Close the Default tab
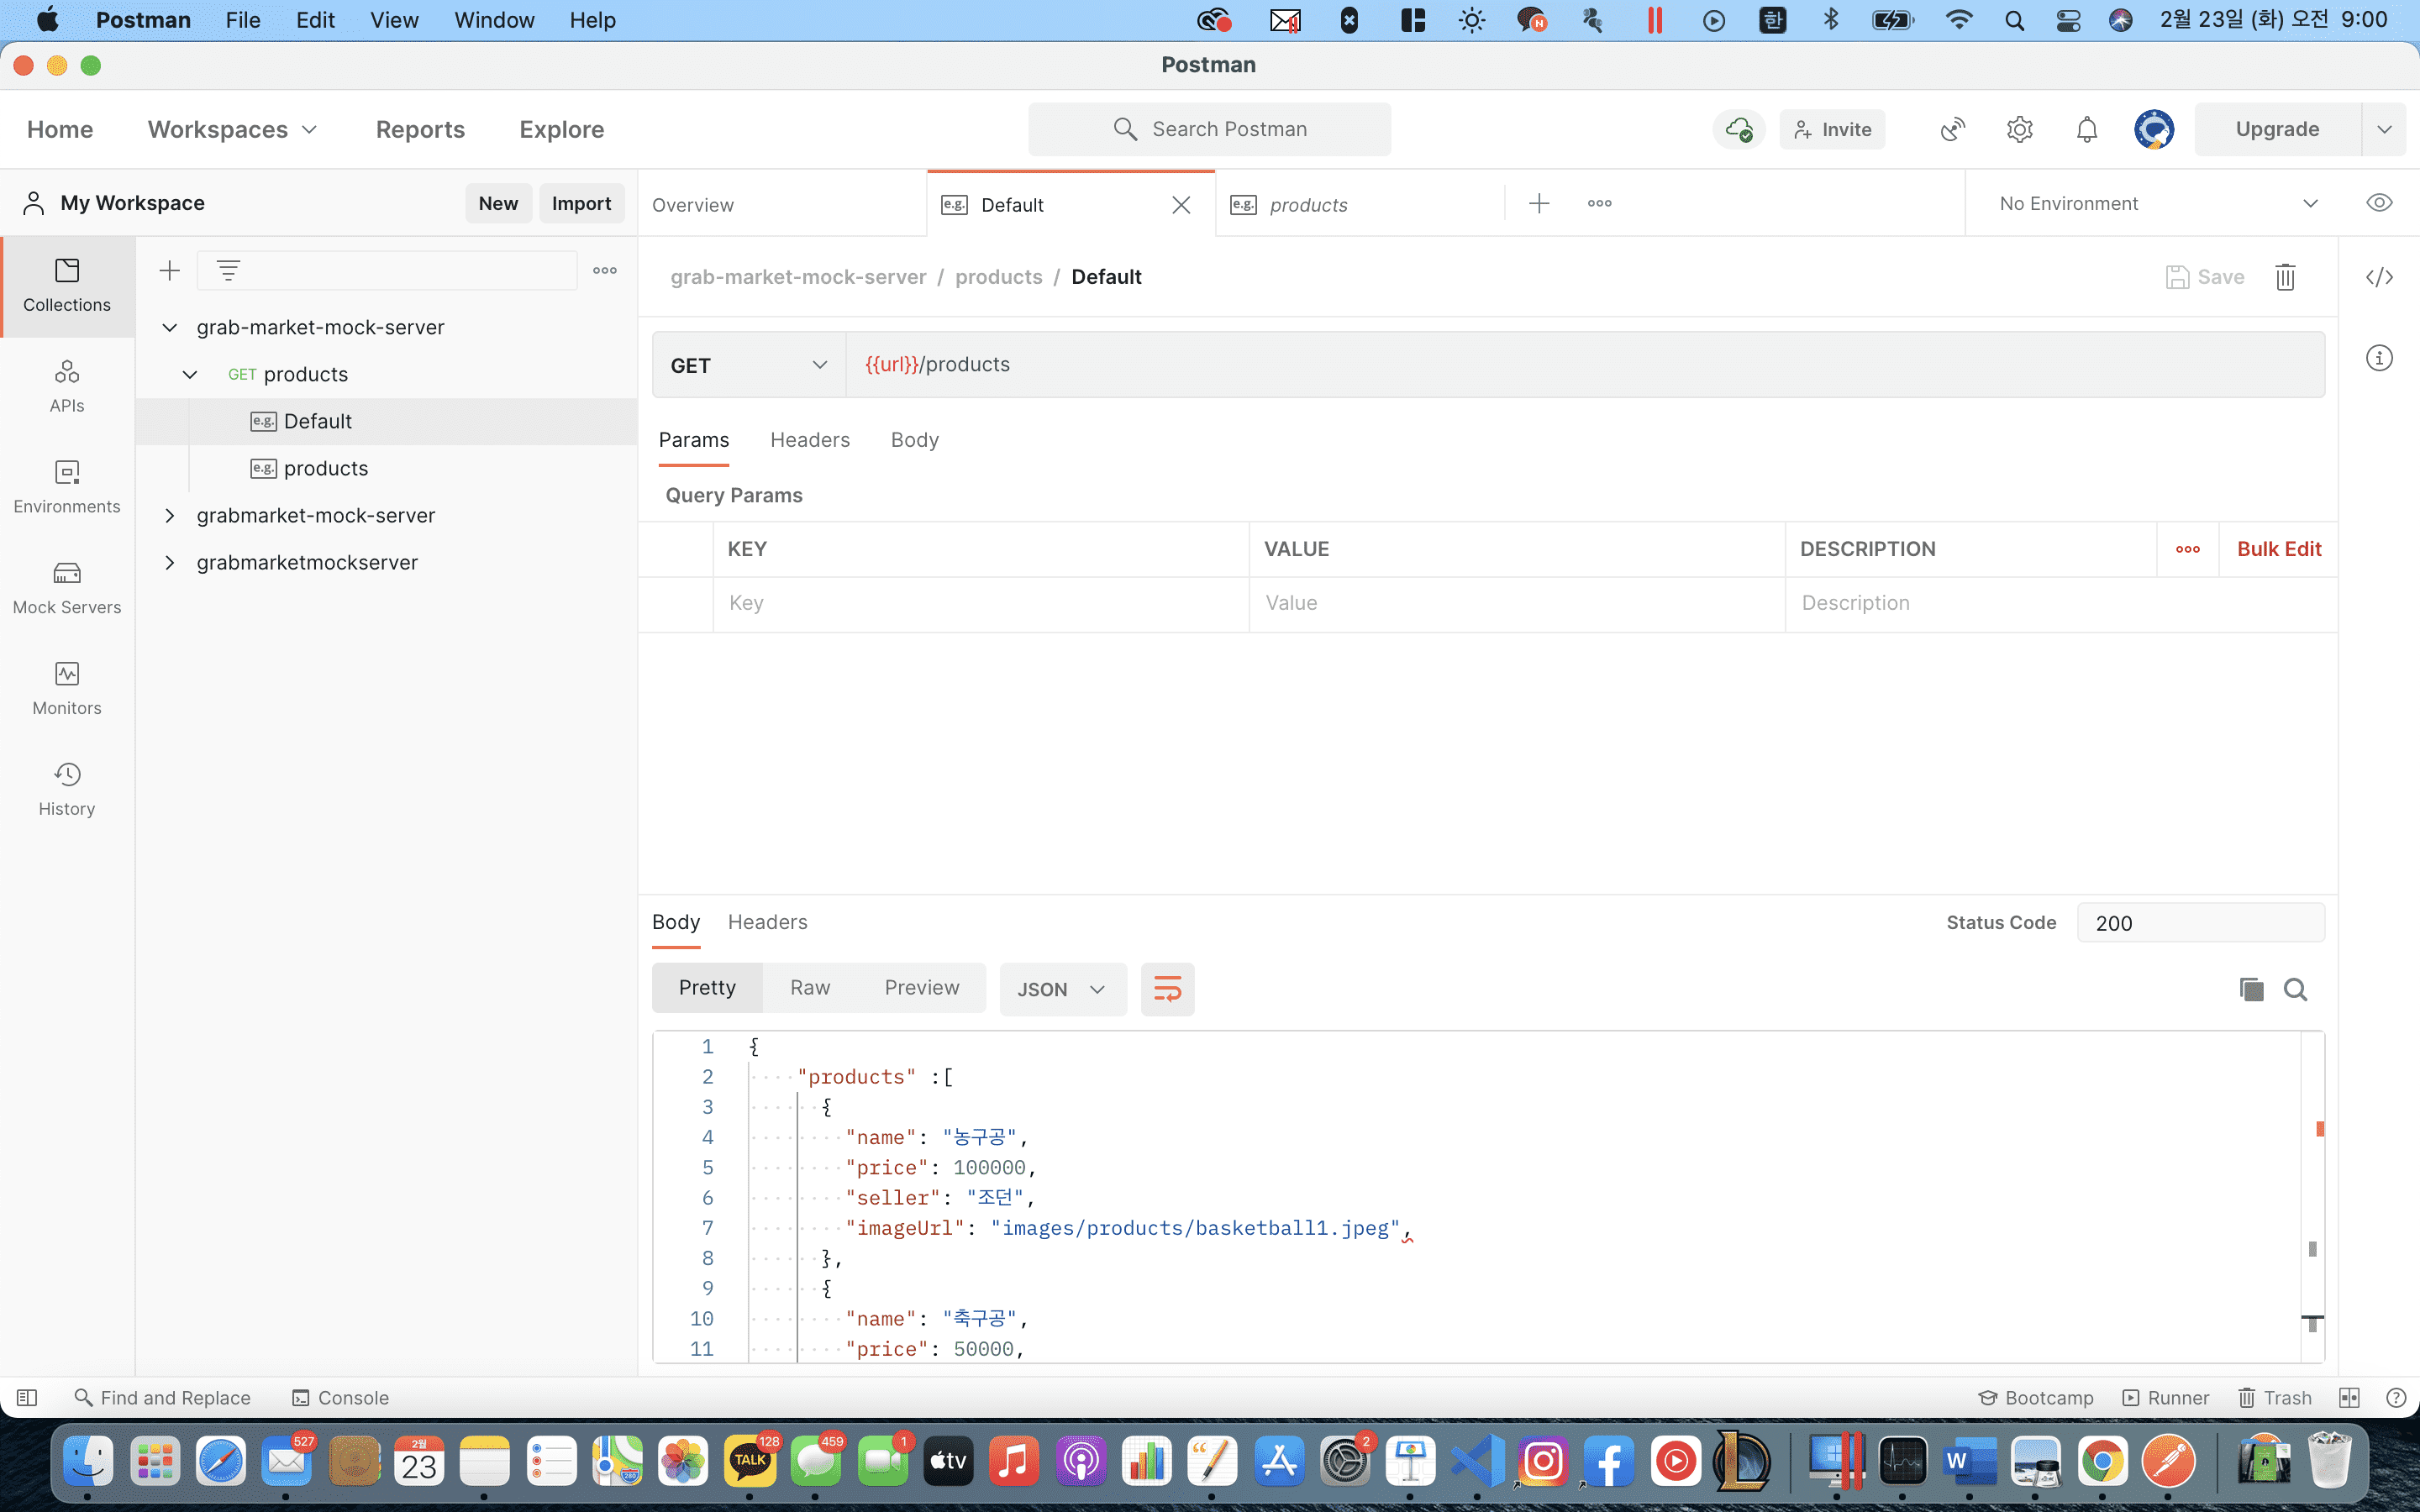The width and height of the screenshot is (2420, 1512). (1181, 205)
